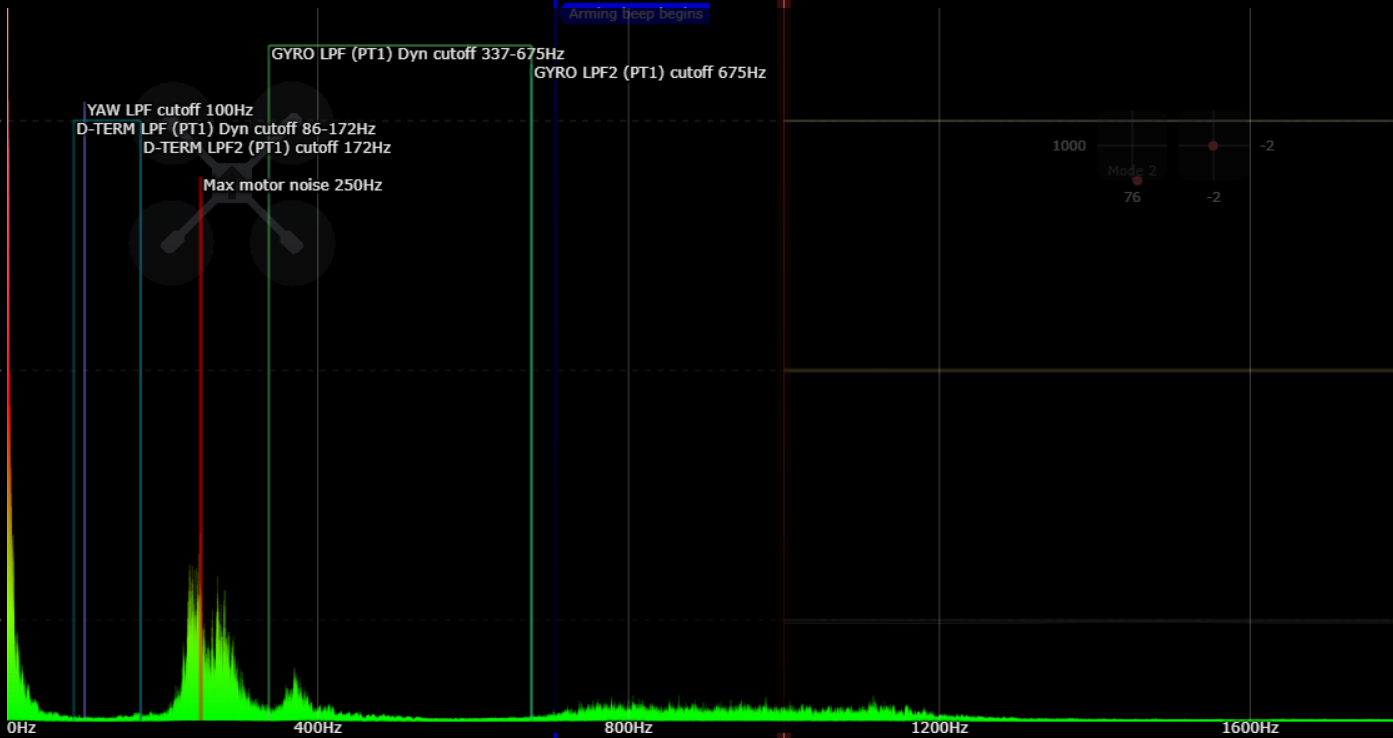
Task: Click the 400Hz frequency axis label
Action: (x=318, y=728)
